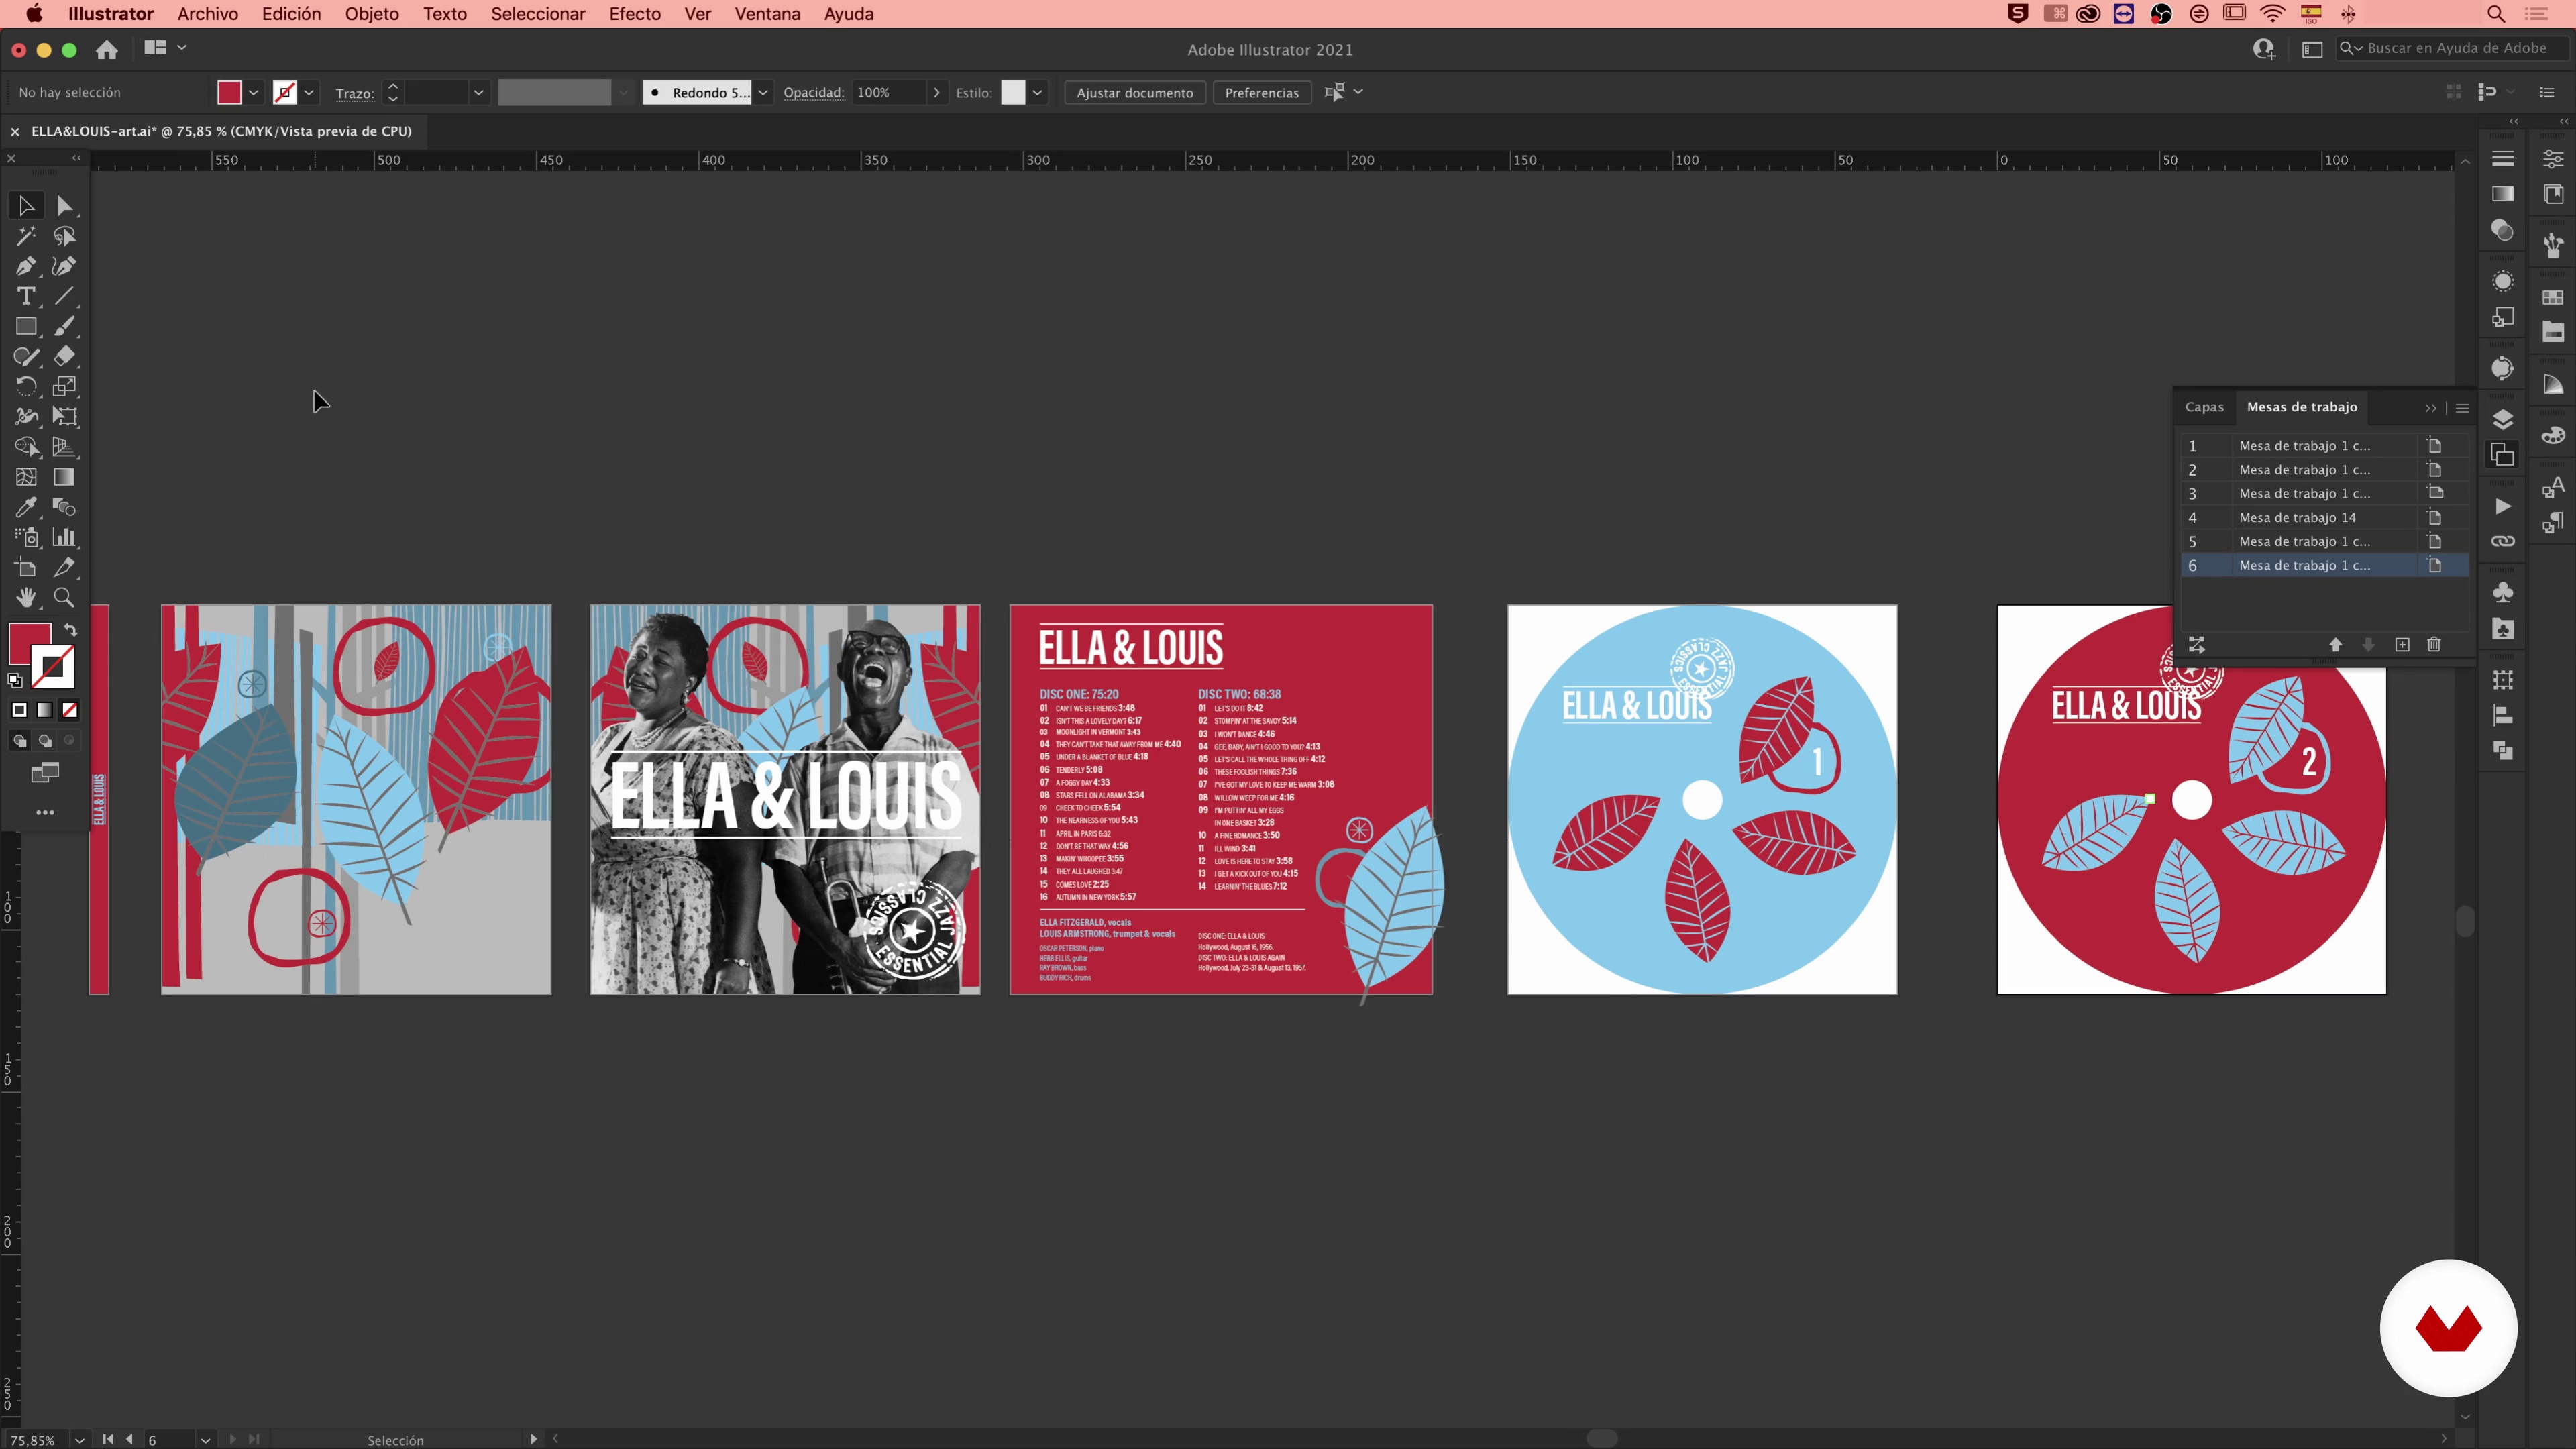This screenshot has width=2576, height=1449.
Task: Set fill mode to None
Action: [x=70, y=710]
